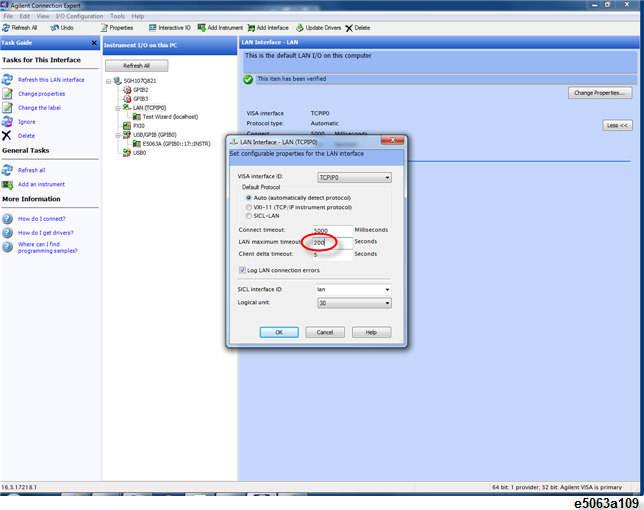Click the How do I get drivers help icon
The height and width of the screenshot is (510, 644).
click(x=7, y=233)
